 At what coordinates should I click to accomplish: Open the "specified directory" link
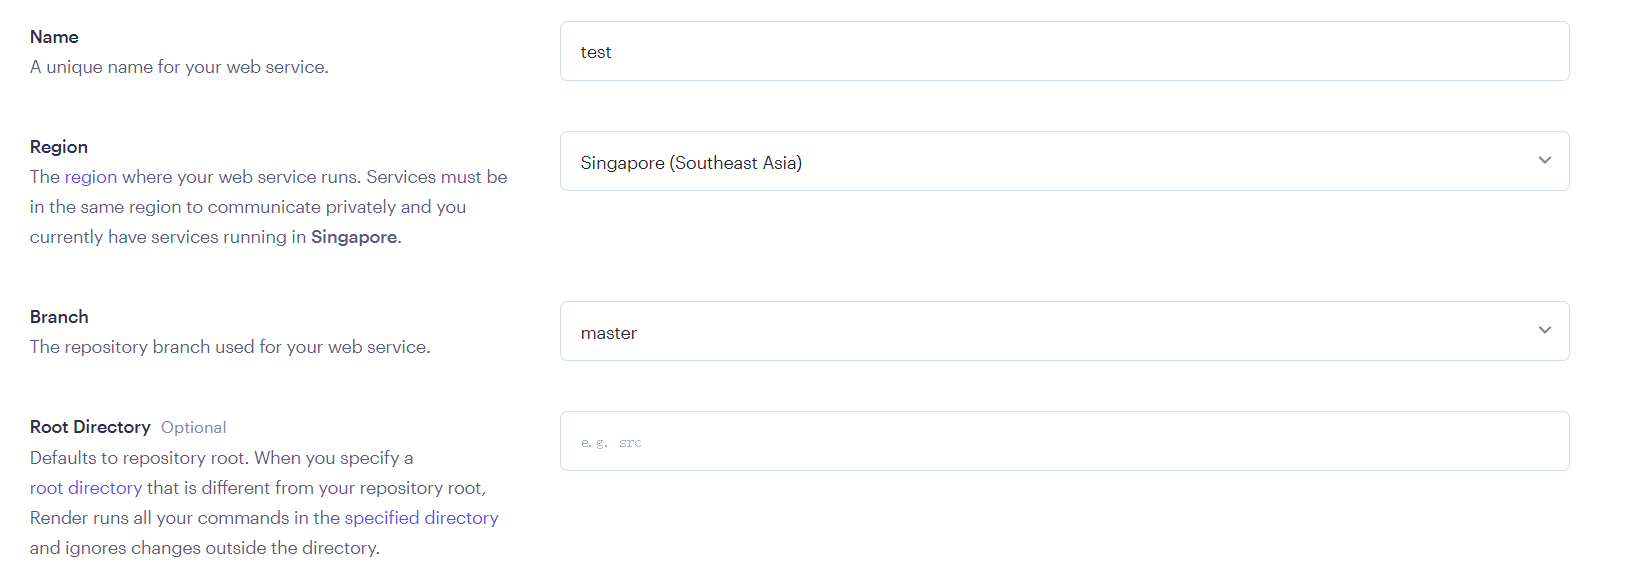[x=421, y=518]
